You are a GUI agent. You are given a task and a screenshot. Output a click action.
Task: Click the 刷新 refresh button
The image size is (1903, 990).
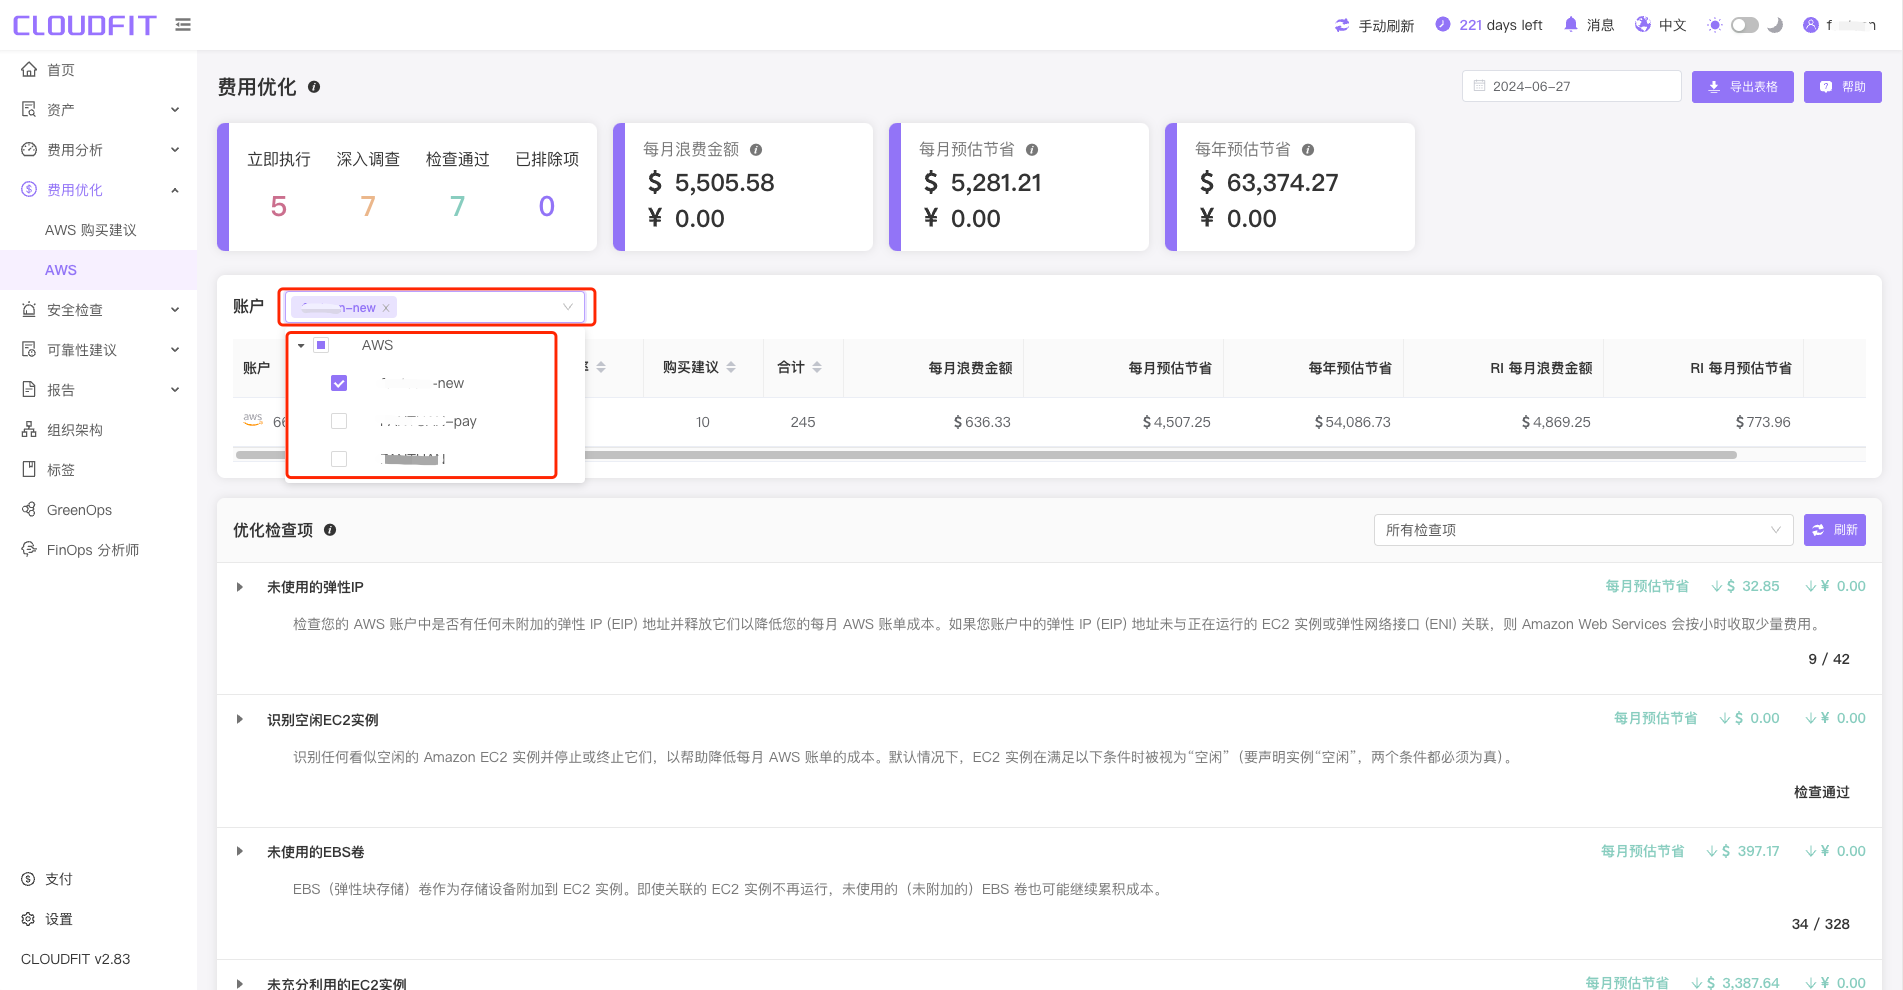click(1835, 530)
